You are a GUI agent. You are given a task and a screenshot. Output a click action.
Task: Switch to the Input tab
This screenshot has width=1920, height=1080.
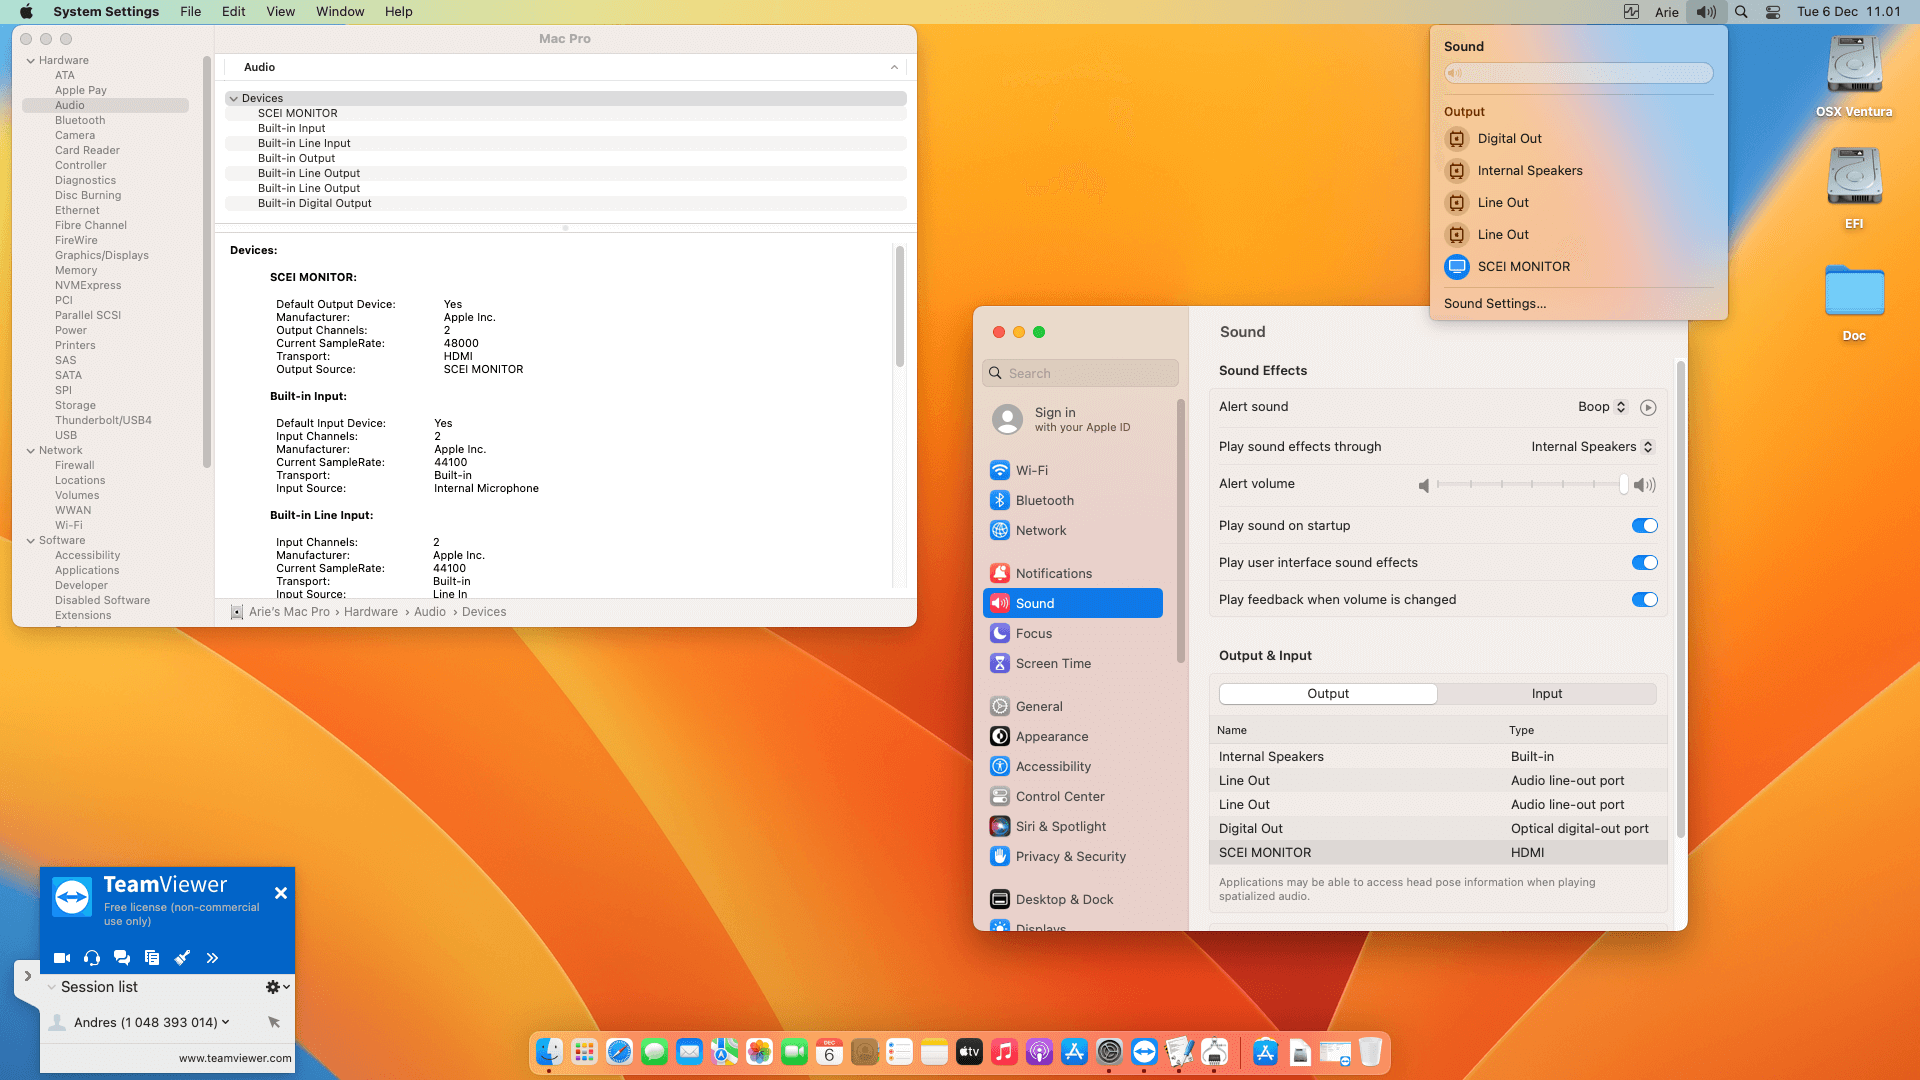click(1546, 694)
